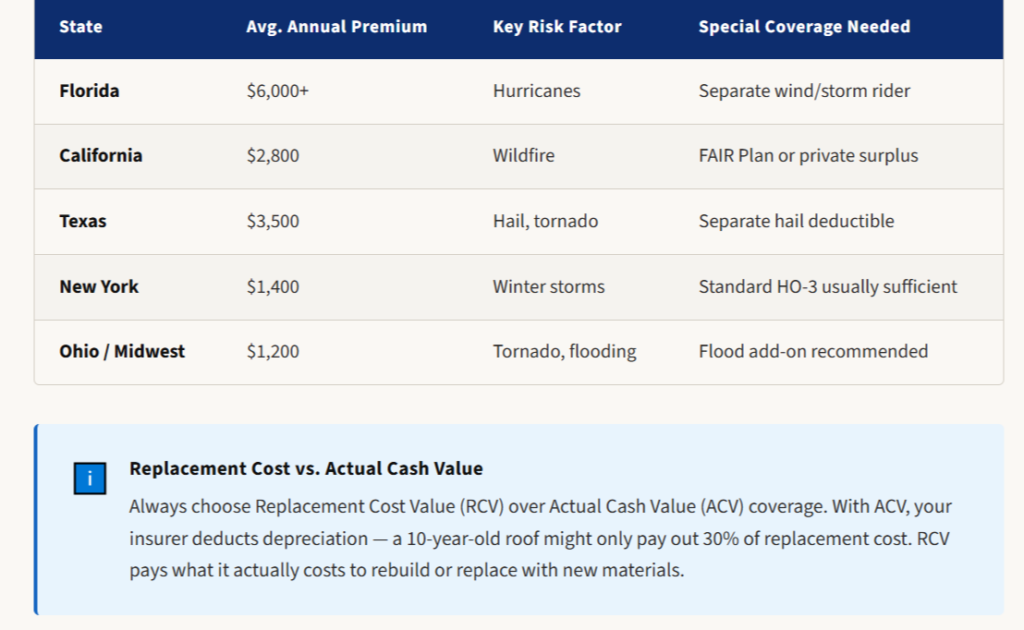Click the $1,200 premium value
Viewport: 1024px width, 630px height.
tap(273, 352)
